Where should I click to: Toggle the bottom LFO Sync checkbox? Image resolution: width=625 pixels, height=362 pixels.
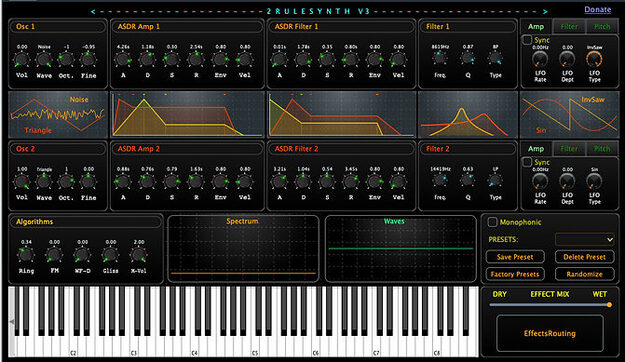click(x=527, y=162)
